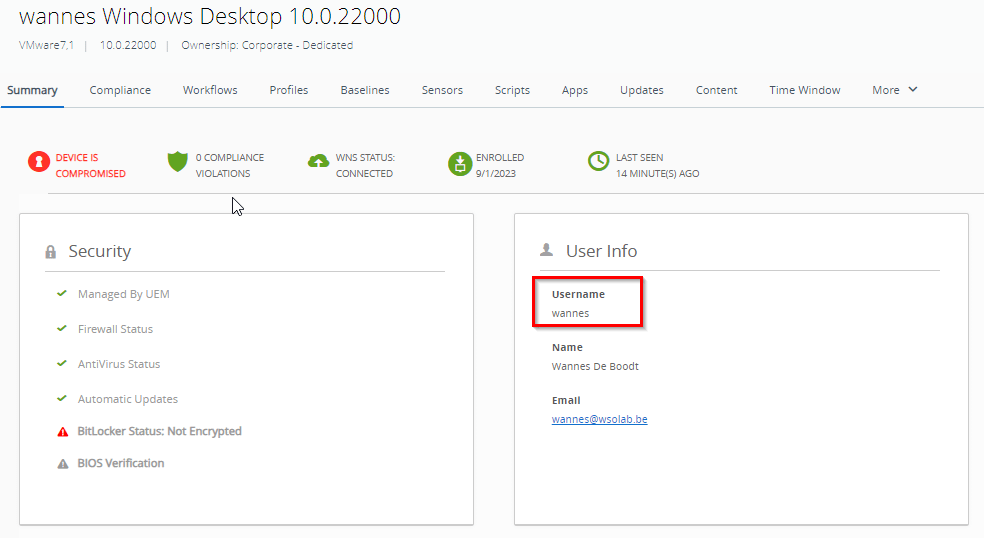The width and height of the screenshot is (984, 538).
Task: Open the wannes@wsolab.be email link
Action: click(599, 419)
